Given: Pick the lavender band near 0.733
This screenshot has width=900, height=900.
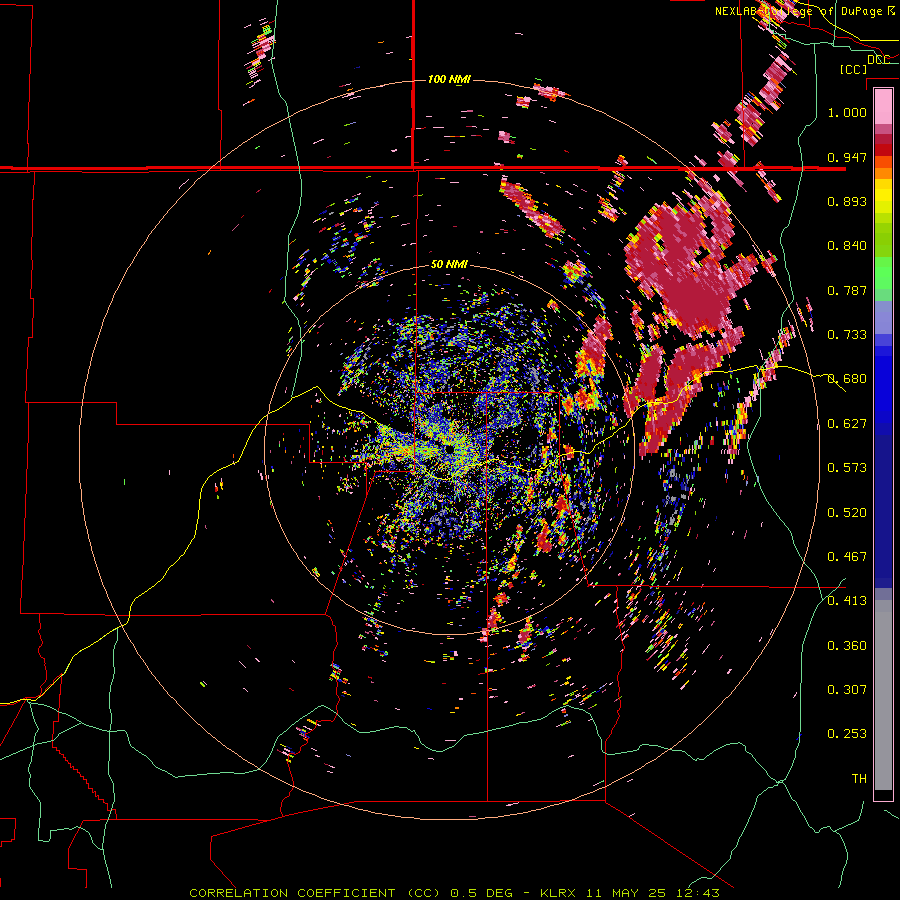Looking at the screenshot, I should 883,317.
